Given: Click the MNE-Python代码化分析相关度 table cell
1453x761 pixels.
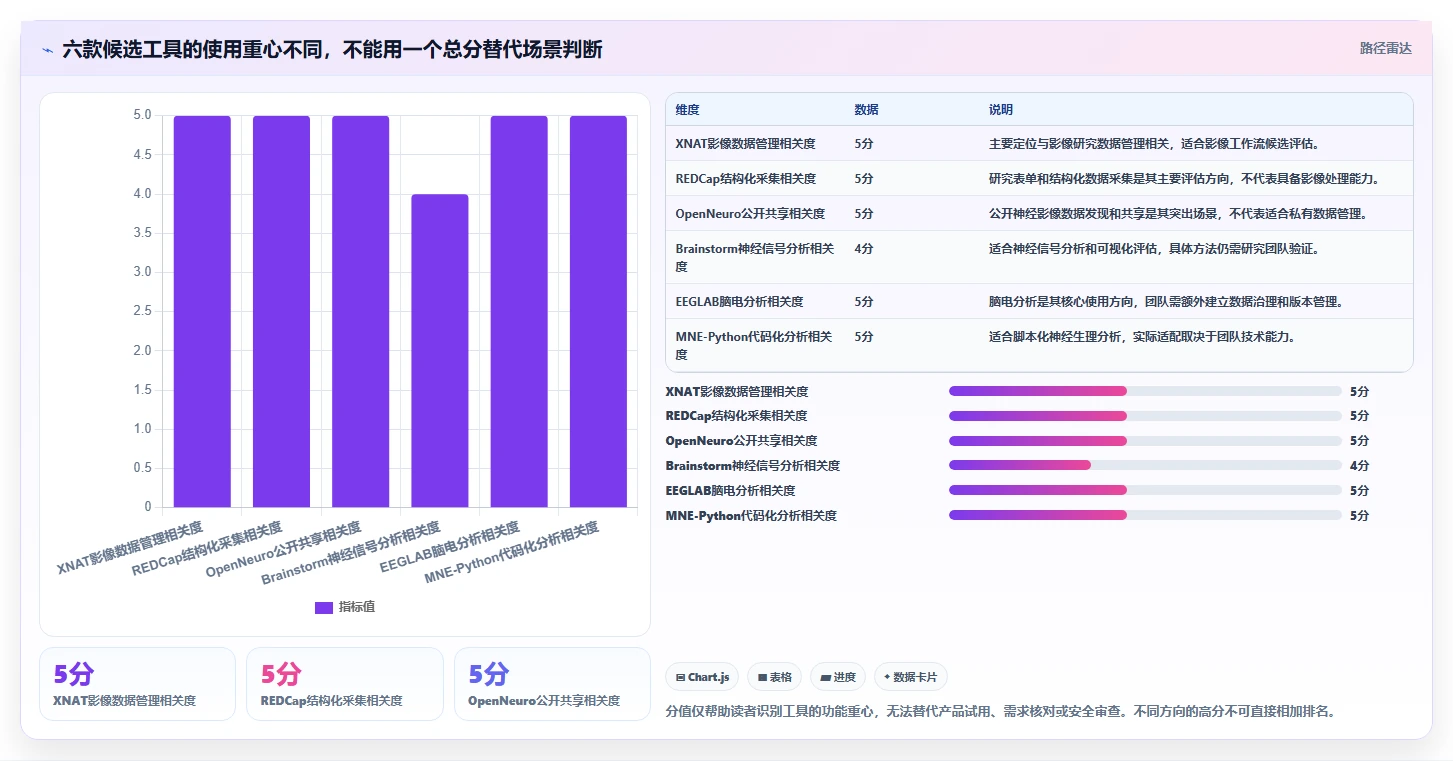Looking at the screenshot, I should (x=753, y=345).
